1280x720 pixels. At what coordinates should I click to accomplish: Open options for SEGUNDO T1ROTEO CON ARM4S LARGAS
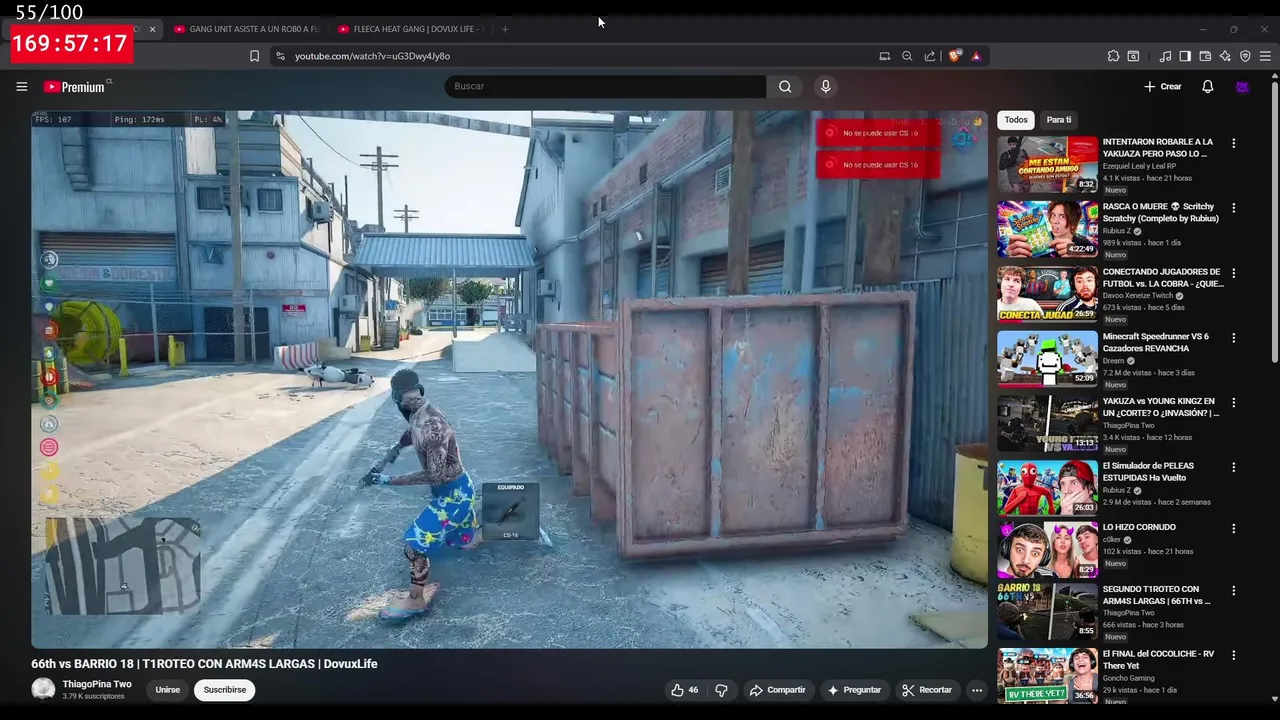coord(1233,590)
